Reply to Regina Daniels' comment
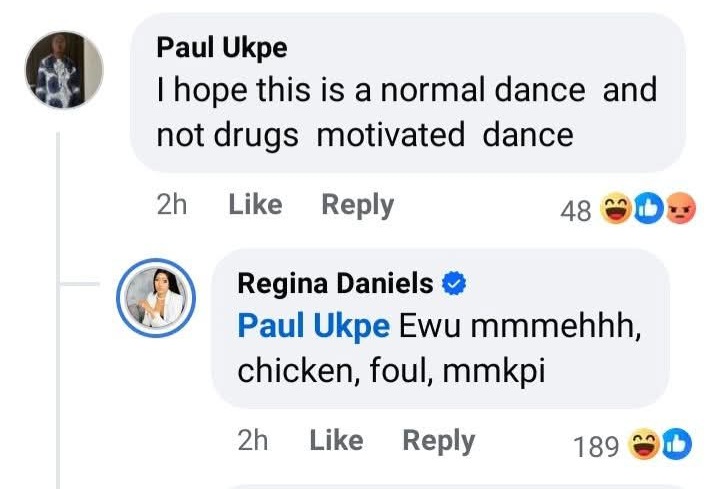The width and height of the screenshot is (720, 489). pyautogui.click(x=438, y=441)
